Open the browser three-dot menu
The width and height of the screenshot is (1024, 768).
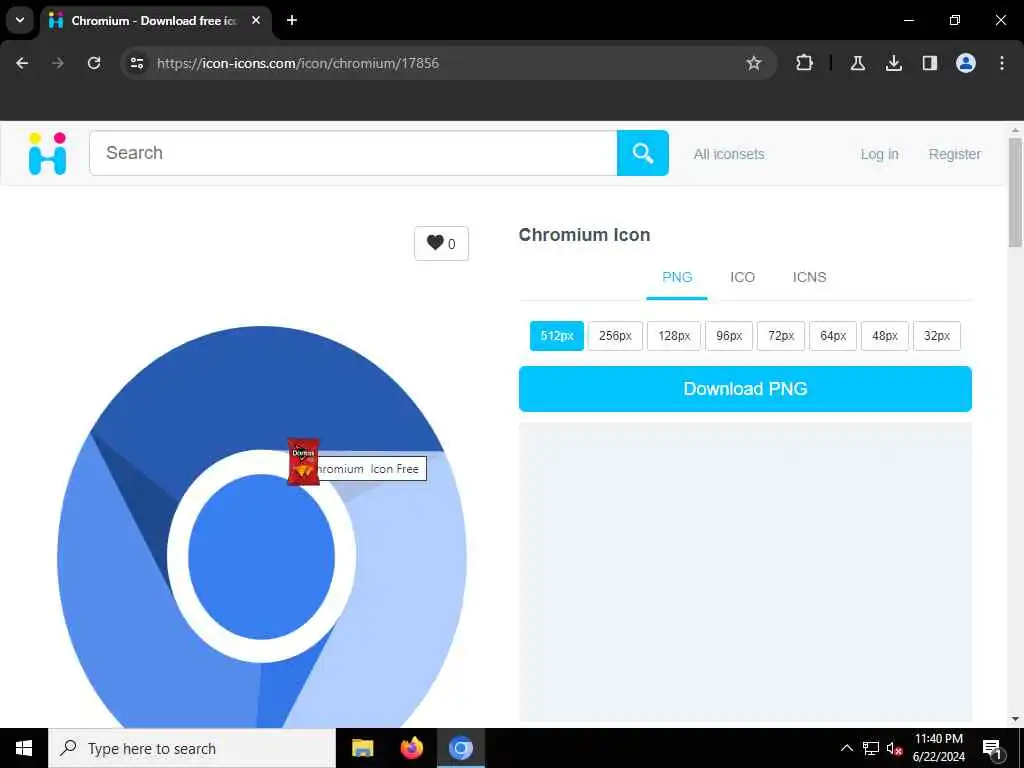point(1002,63)
